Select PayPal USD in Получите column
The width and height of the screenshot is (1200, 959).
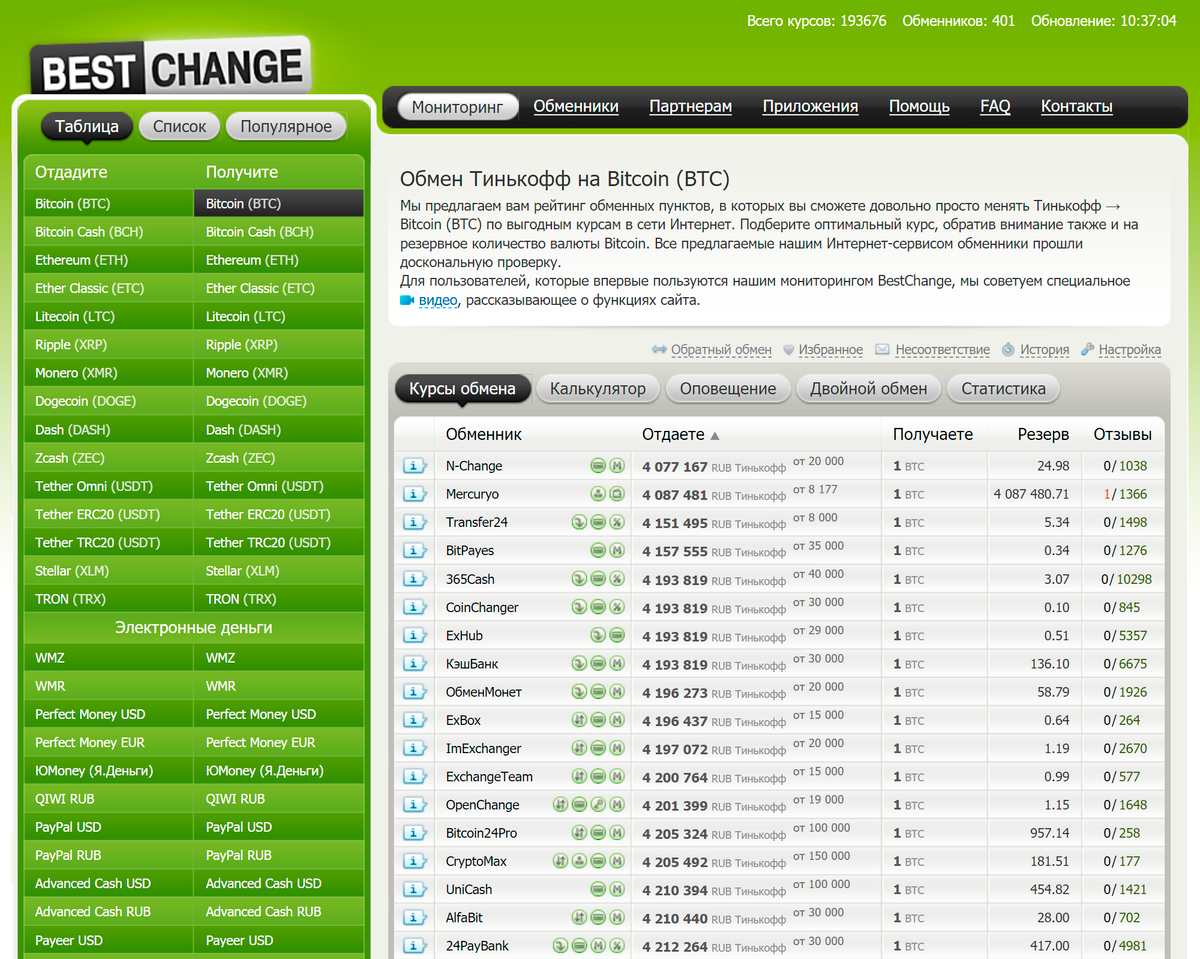pos(278,827)
